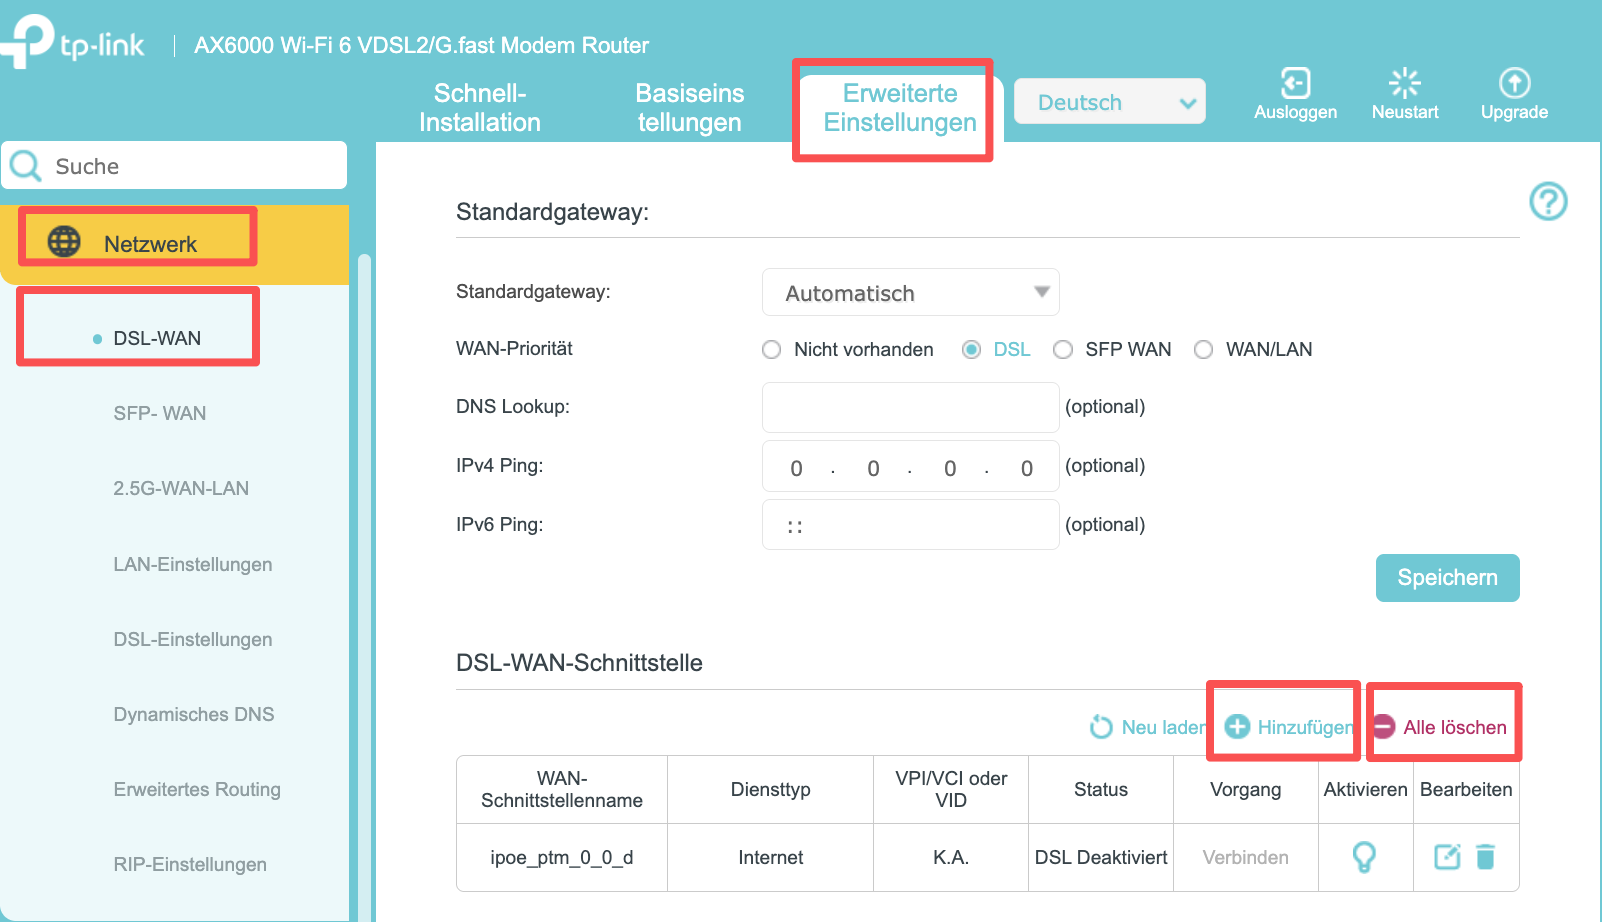Click the Ausloggen logout icon

tap(1295, 82)
